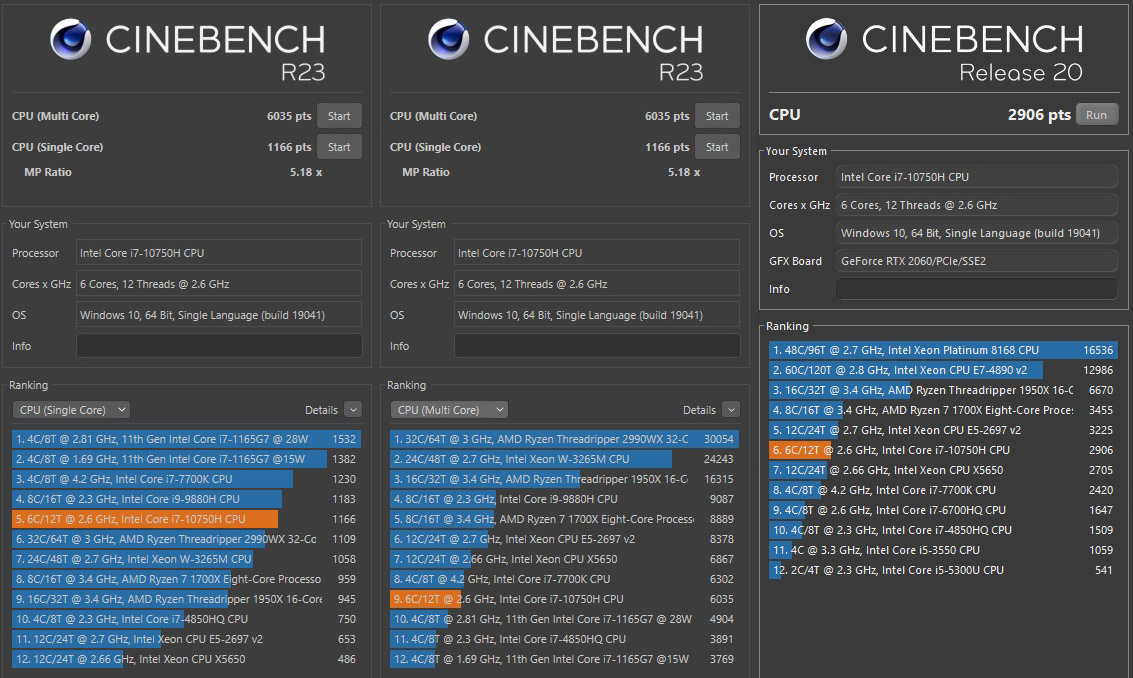The image size is (1133, 678).
Task: Select the Xeon Platinum 8168 row scoring 16536
Action: pyautogui.click(x=943, y=350)
